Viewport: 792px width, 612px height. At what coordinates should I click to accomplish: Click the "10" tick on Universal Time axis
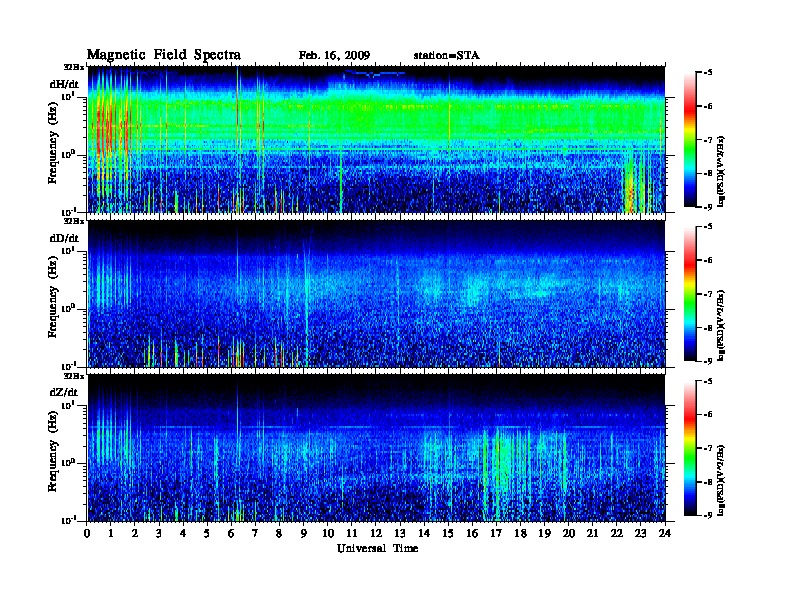coord(328,533)
